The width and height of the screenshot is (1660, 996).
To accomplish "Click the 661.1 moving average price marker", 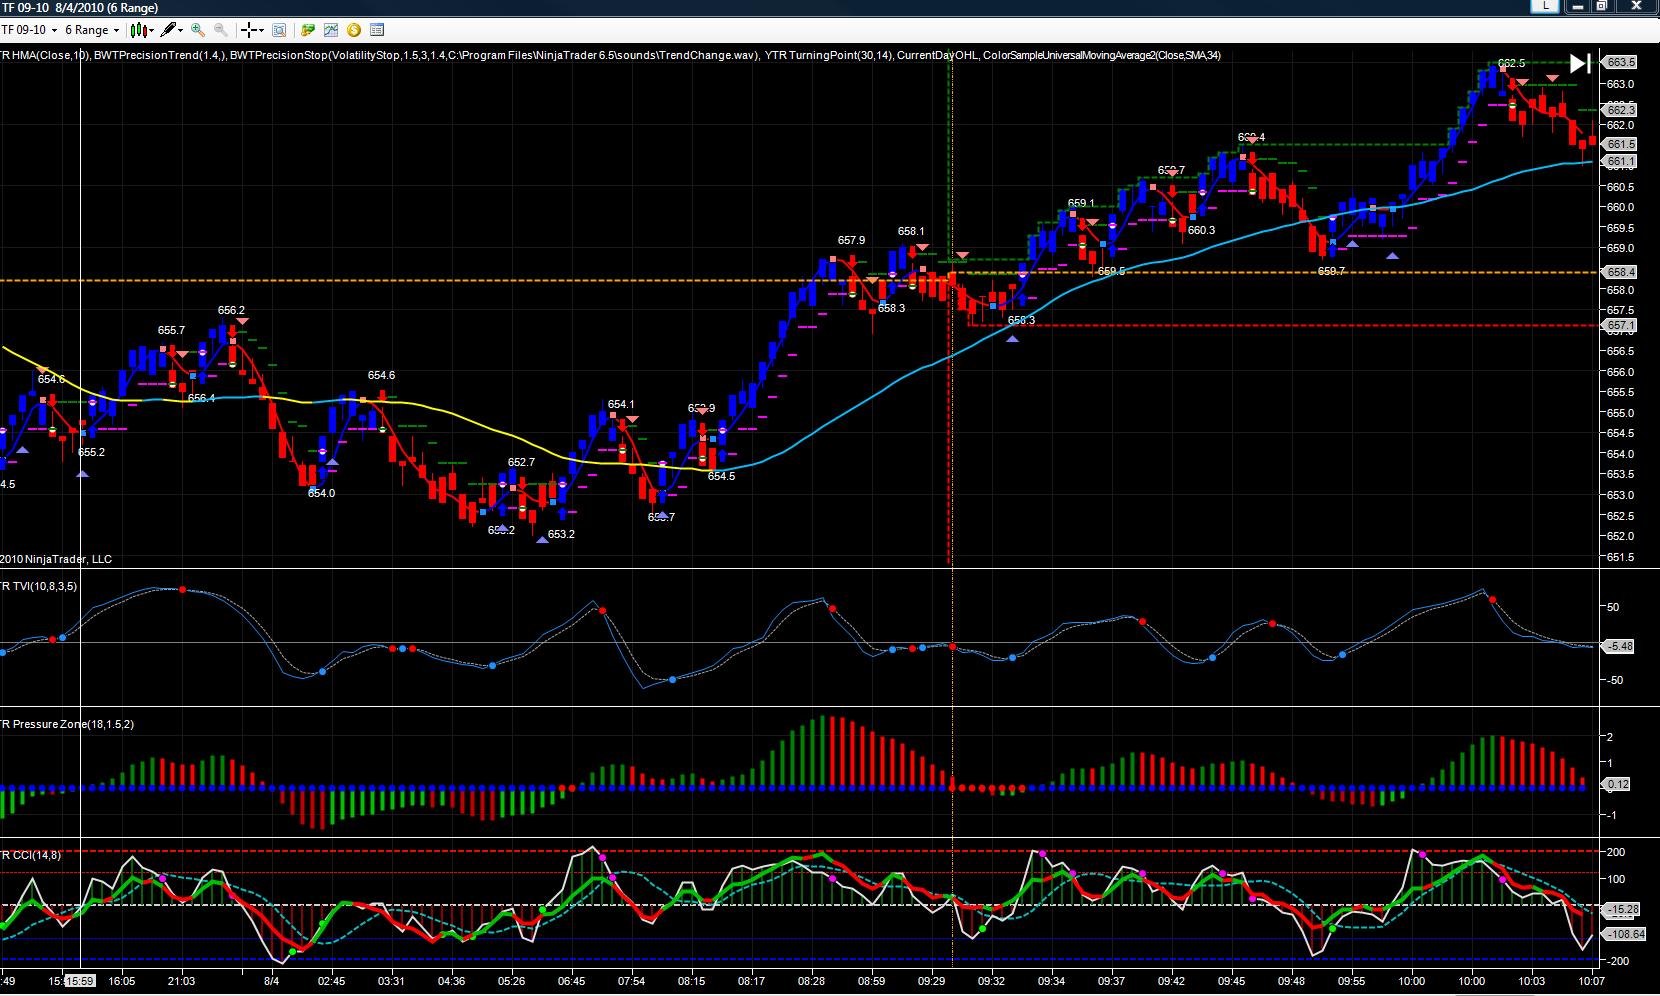I will click(1620, 161).
